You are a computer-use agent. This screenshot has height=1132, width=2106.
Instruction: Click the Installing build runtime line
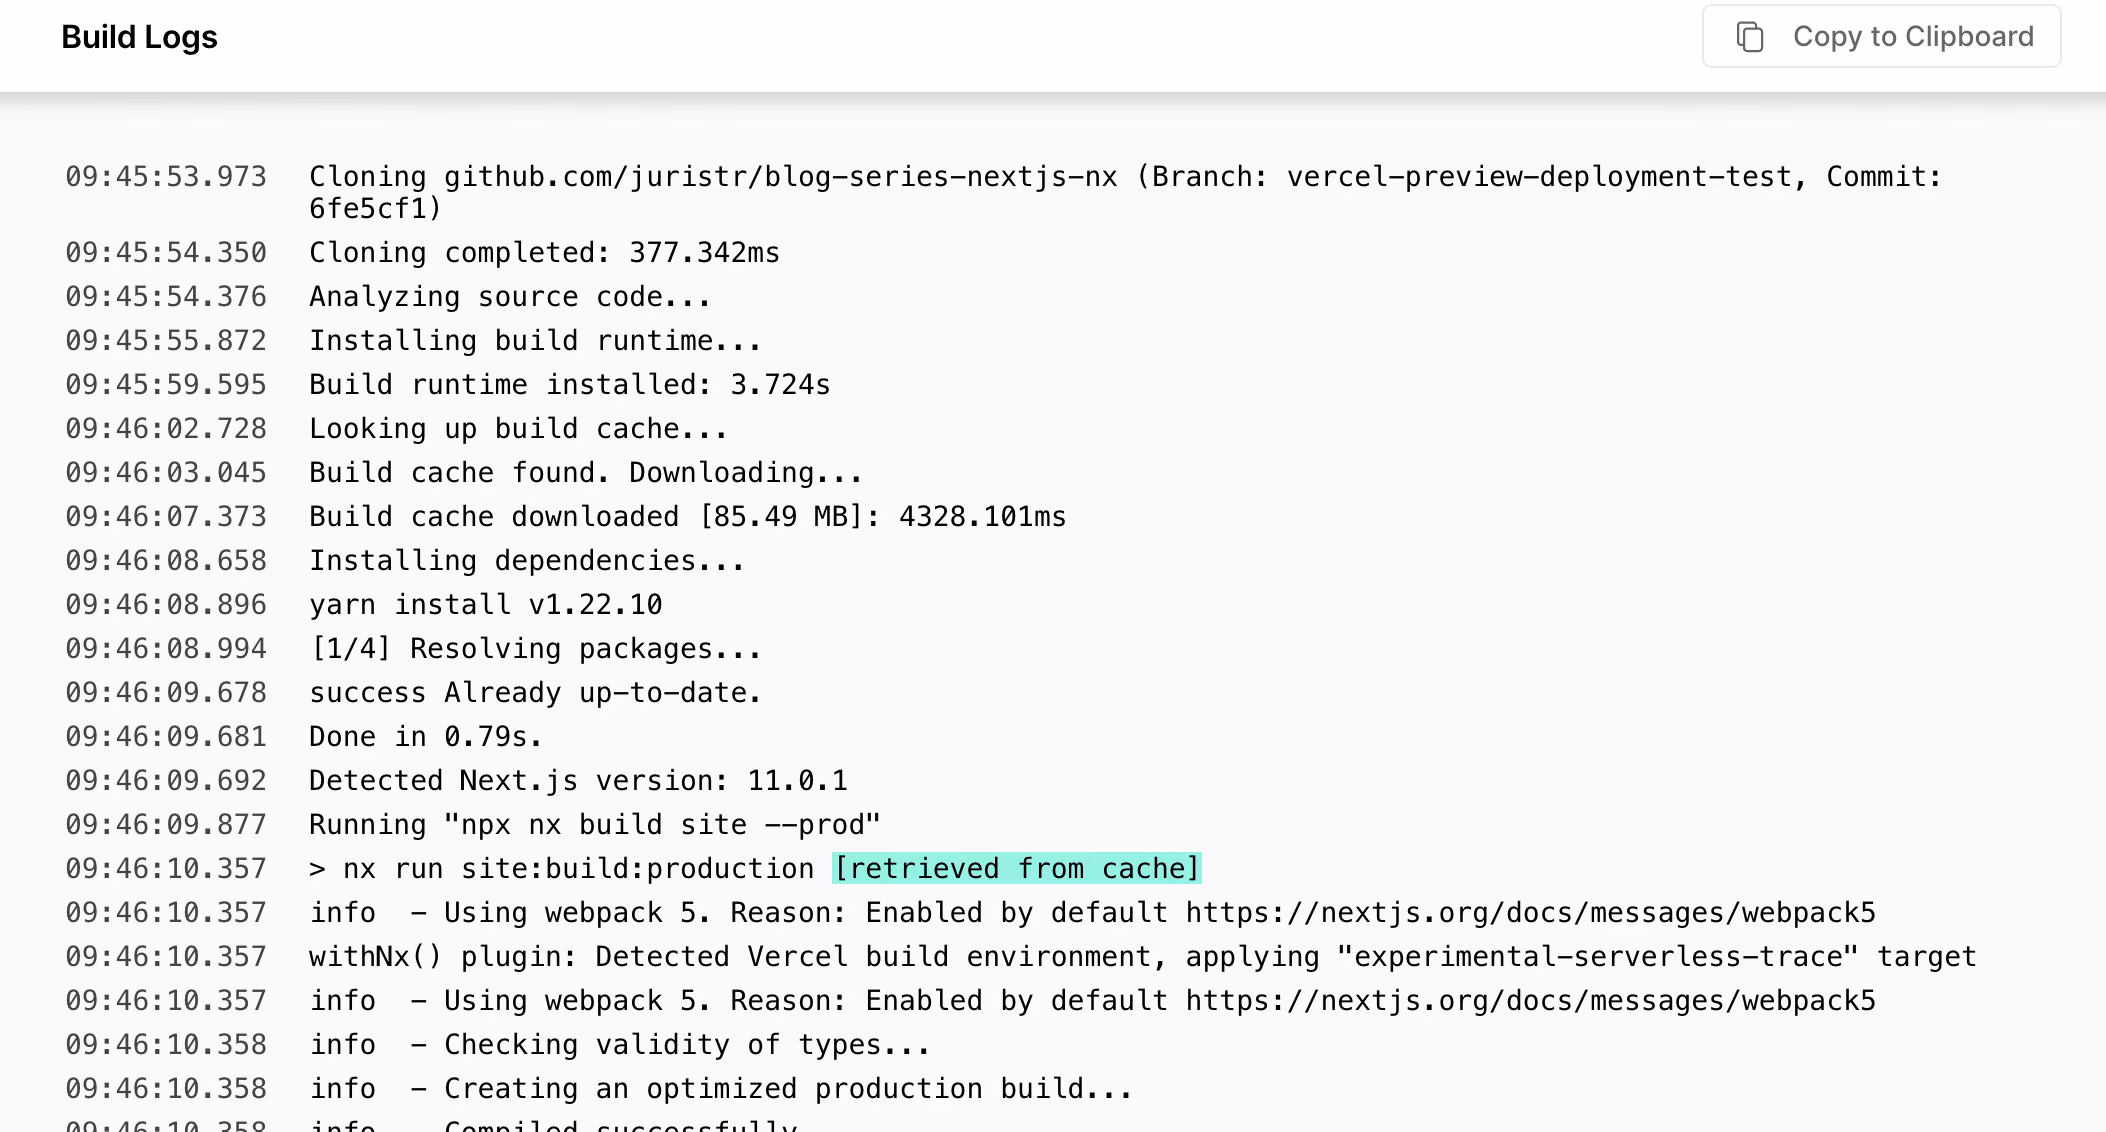tap(535, 340)
